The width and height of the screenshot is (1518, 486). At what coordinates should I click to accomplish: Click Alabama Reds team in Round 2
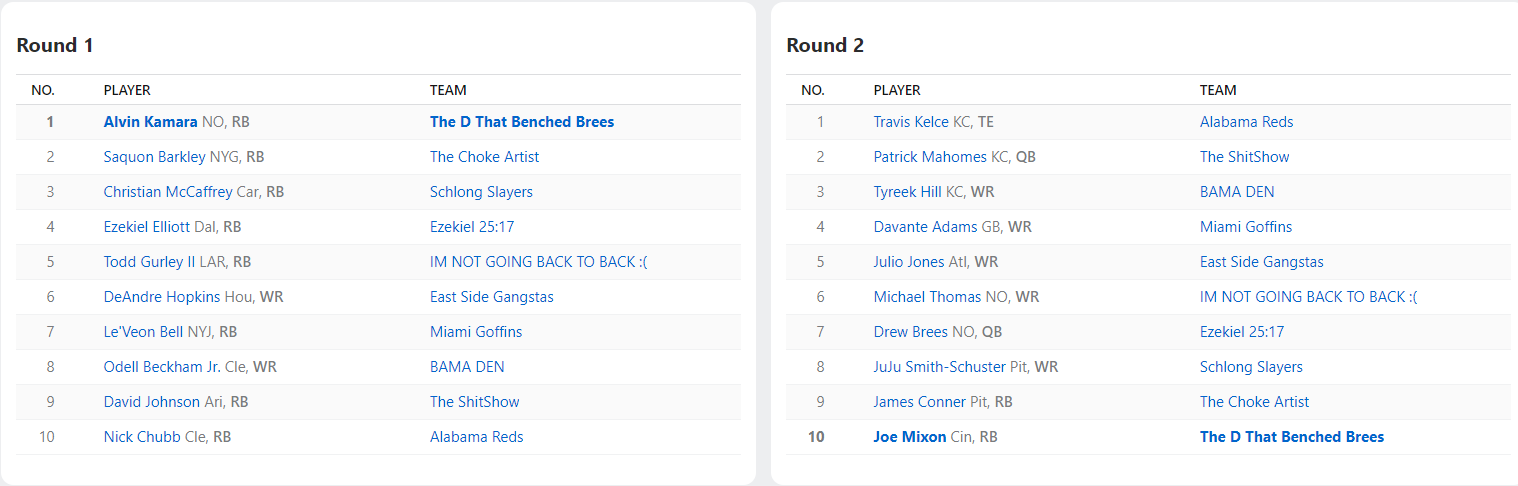click(x=1246, y=122)
